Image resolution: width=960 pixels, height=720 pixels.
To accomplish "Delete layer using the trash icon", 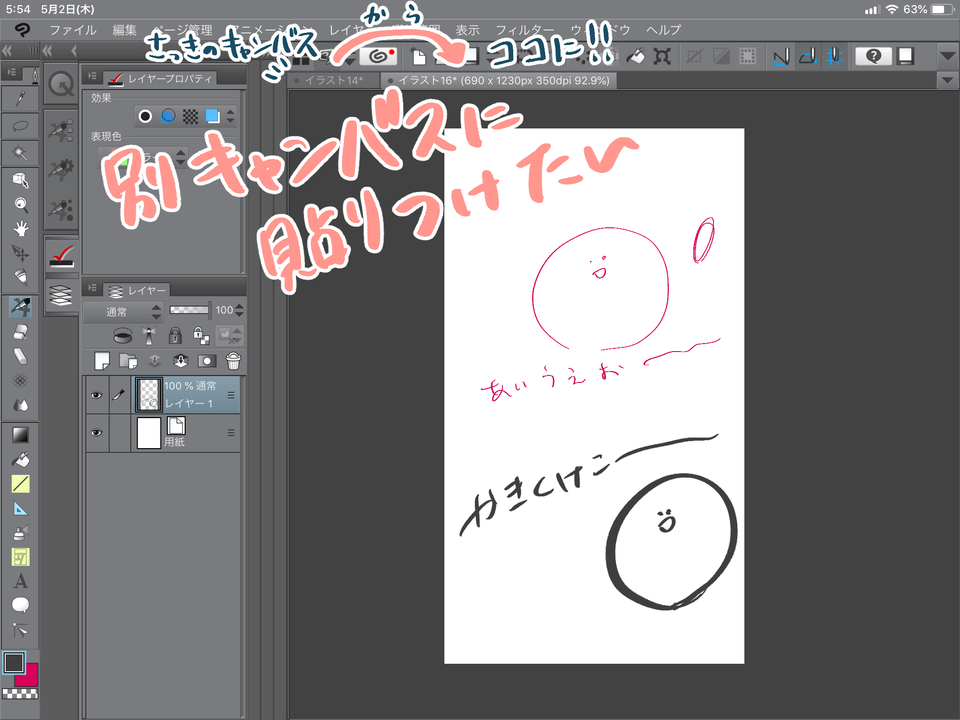I will (x=233, y=361).
